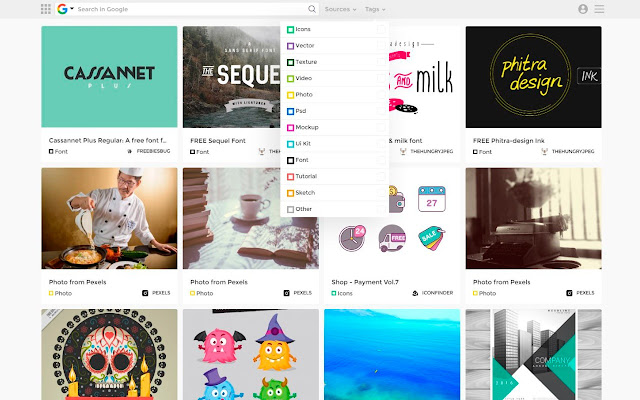The image size is (640, 400).
Task: Open Shop - Payment Vol.7 title
Action: coord(365,282)
